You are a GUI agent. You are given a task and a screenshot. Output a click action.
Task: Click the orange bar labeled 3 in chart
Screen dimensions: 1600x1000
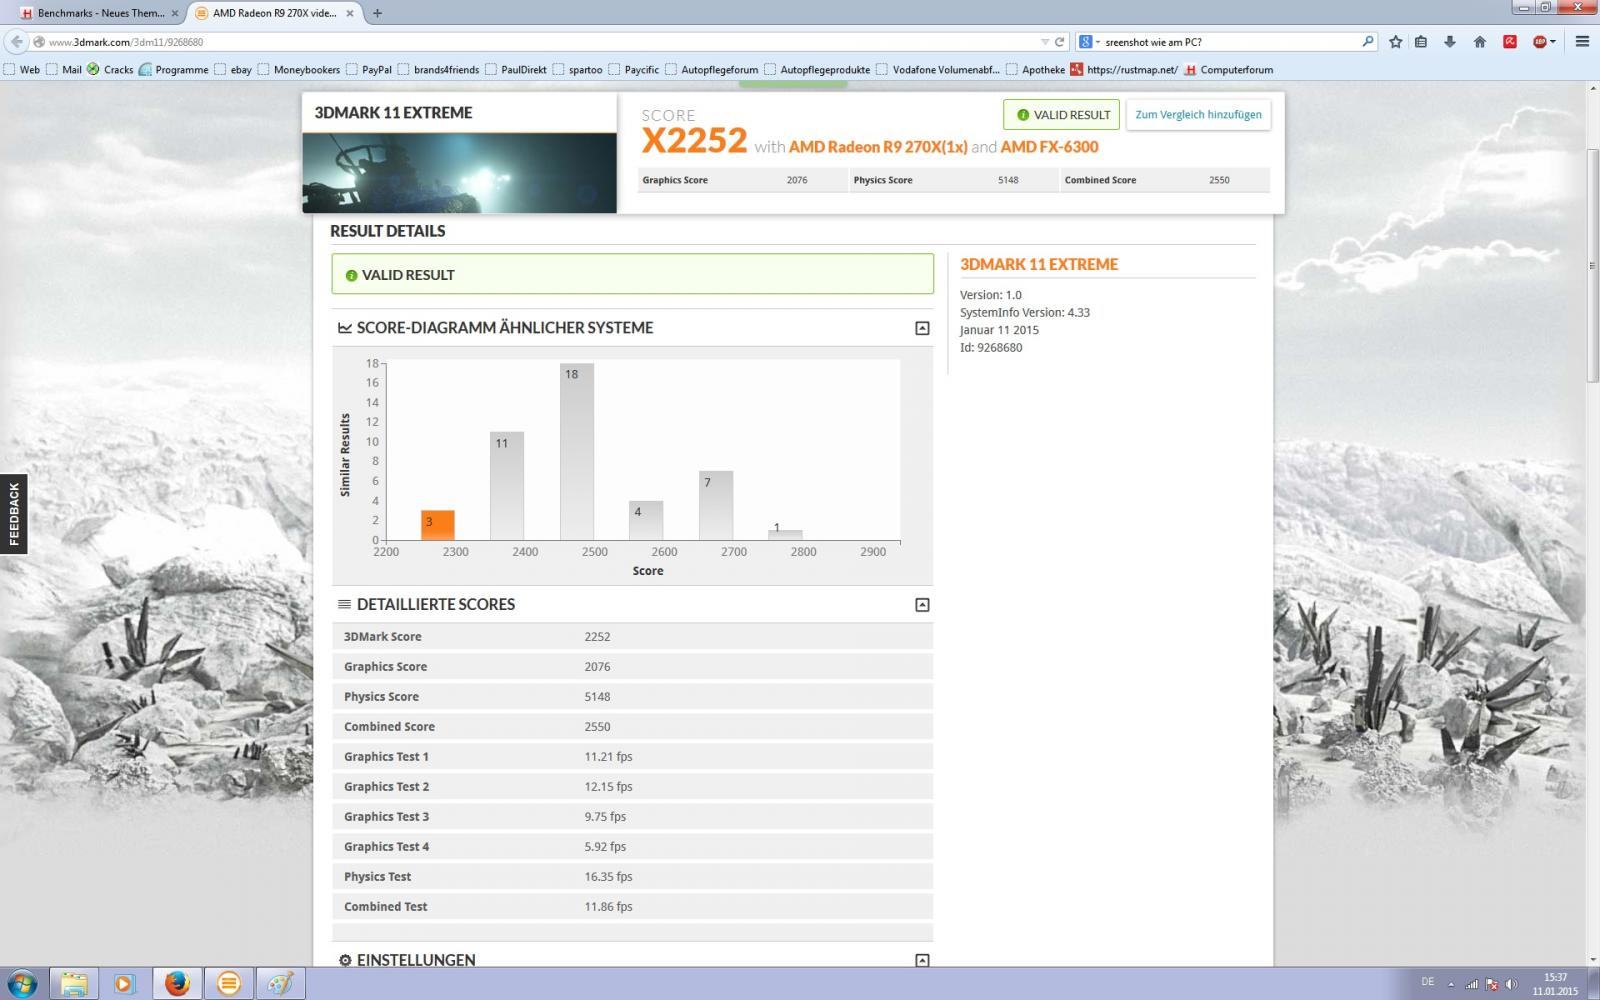point(438,525)
